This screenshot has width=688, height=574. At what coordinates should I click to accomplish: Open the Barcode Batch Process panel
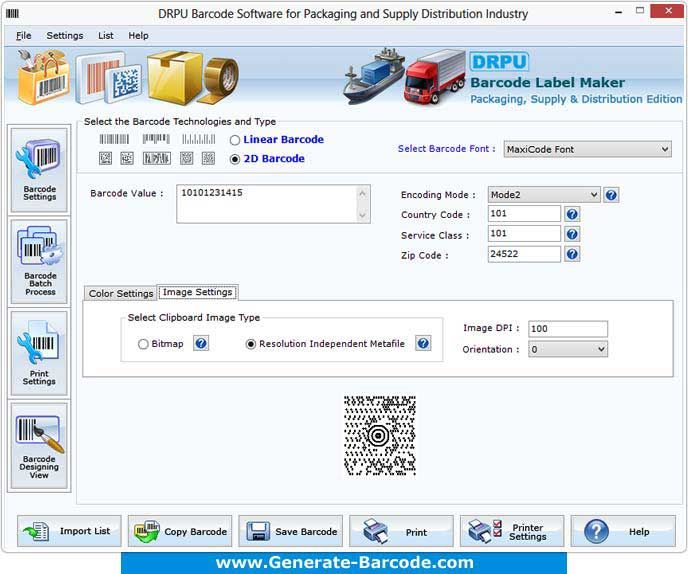(39, 262)
